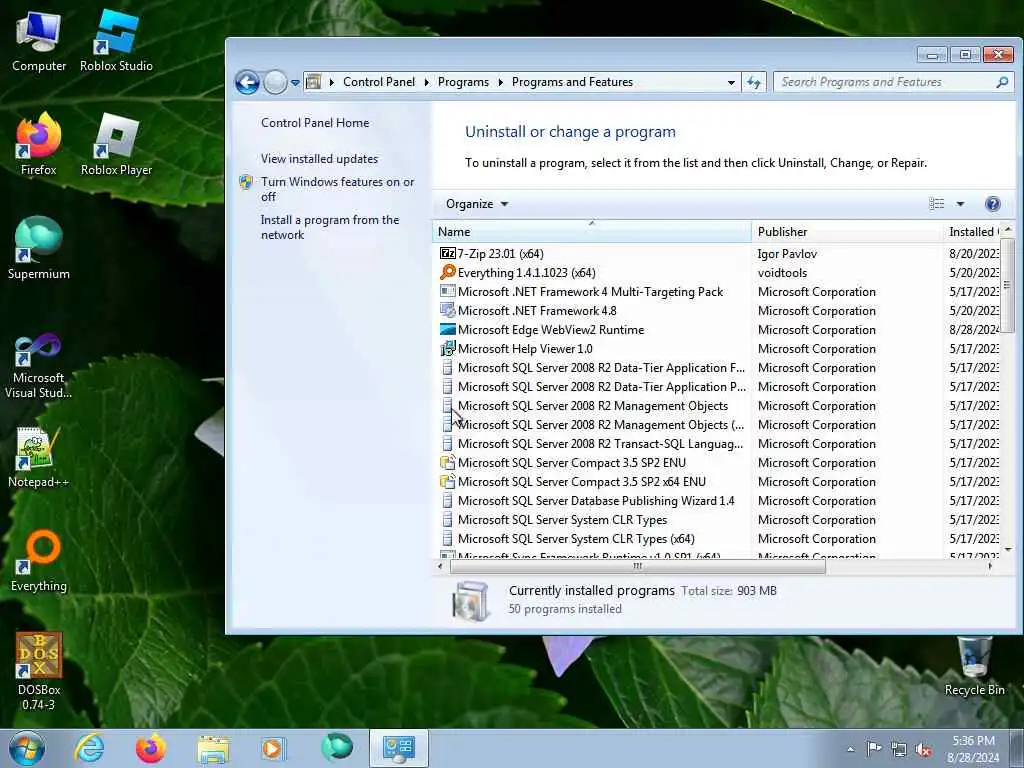Open Windows Explorer from the taskbar
Viewport: 1024px width, 768px height.
(x=213, y=749)
